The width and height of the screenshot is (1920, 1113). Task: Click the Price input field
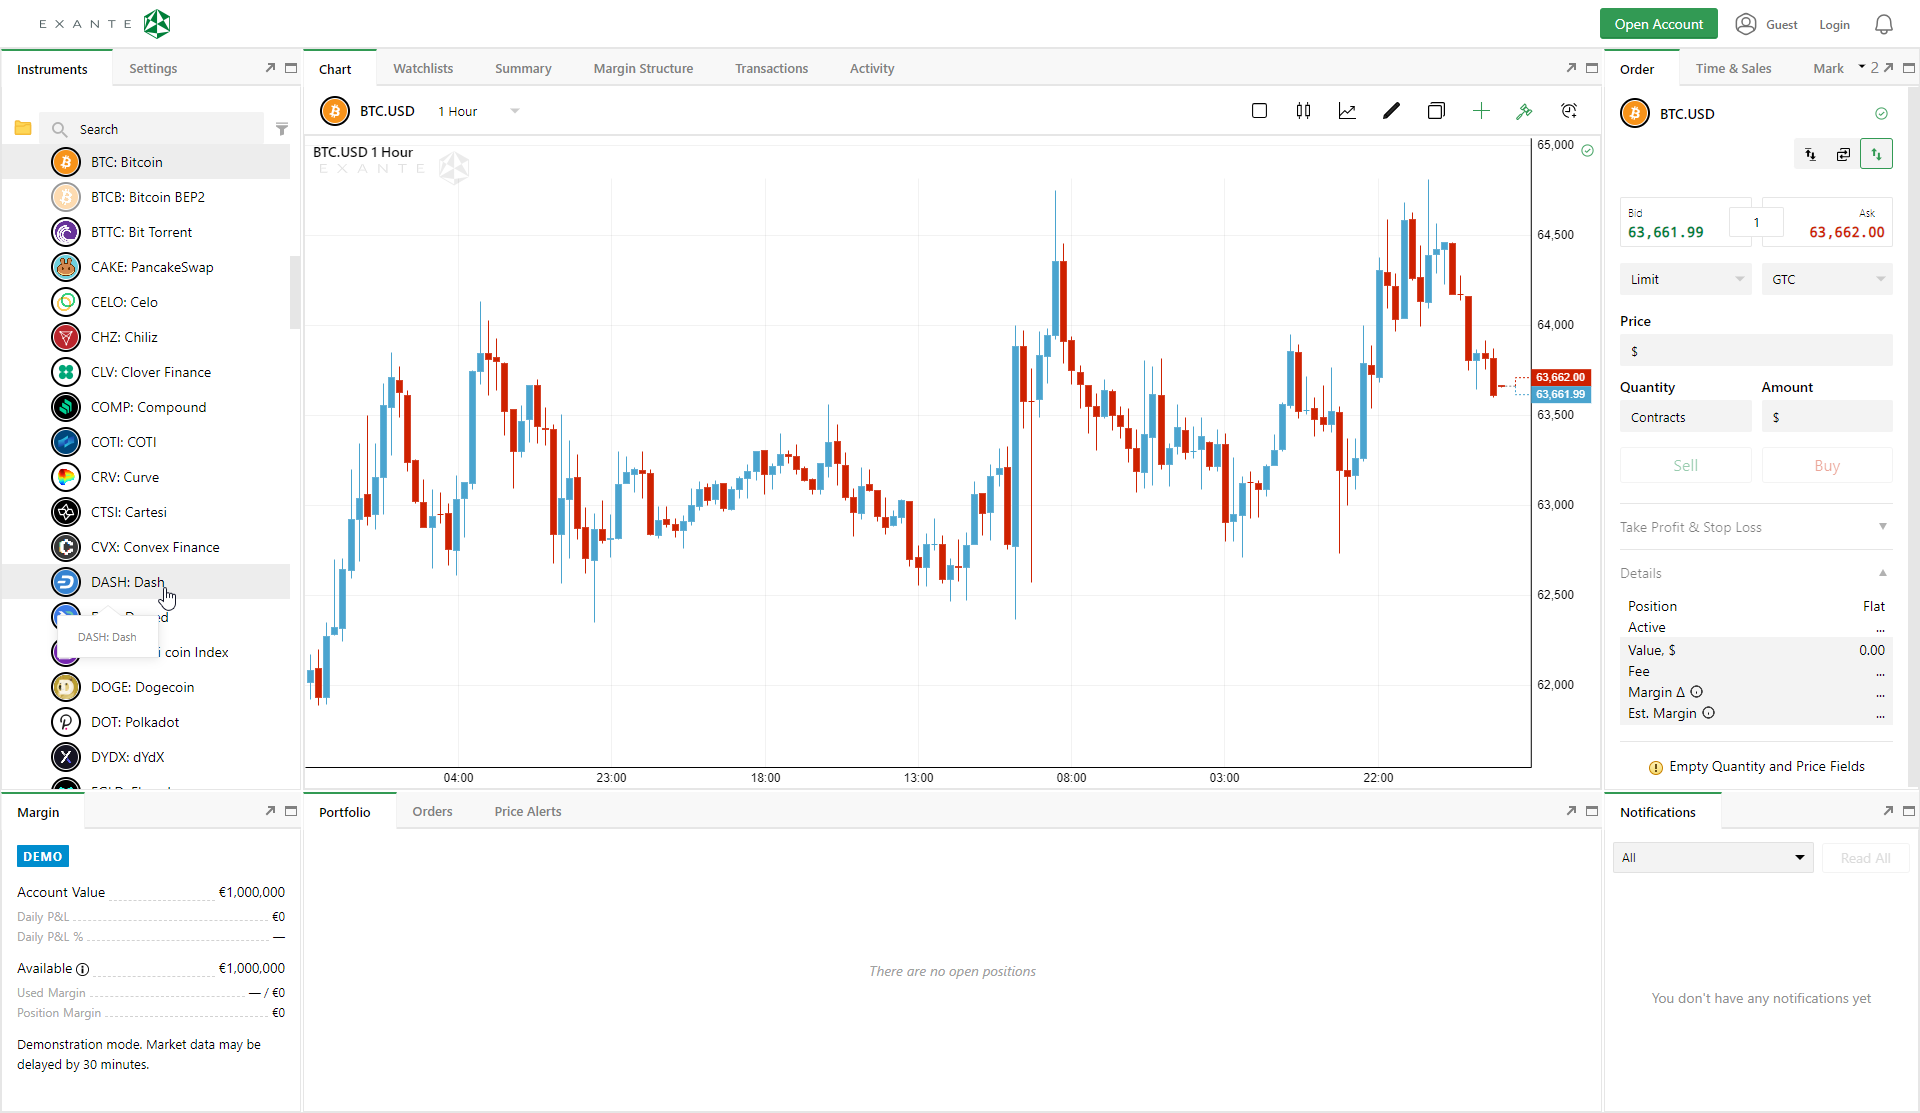pyautogui.click(x=1753, y=350)
